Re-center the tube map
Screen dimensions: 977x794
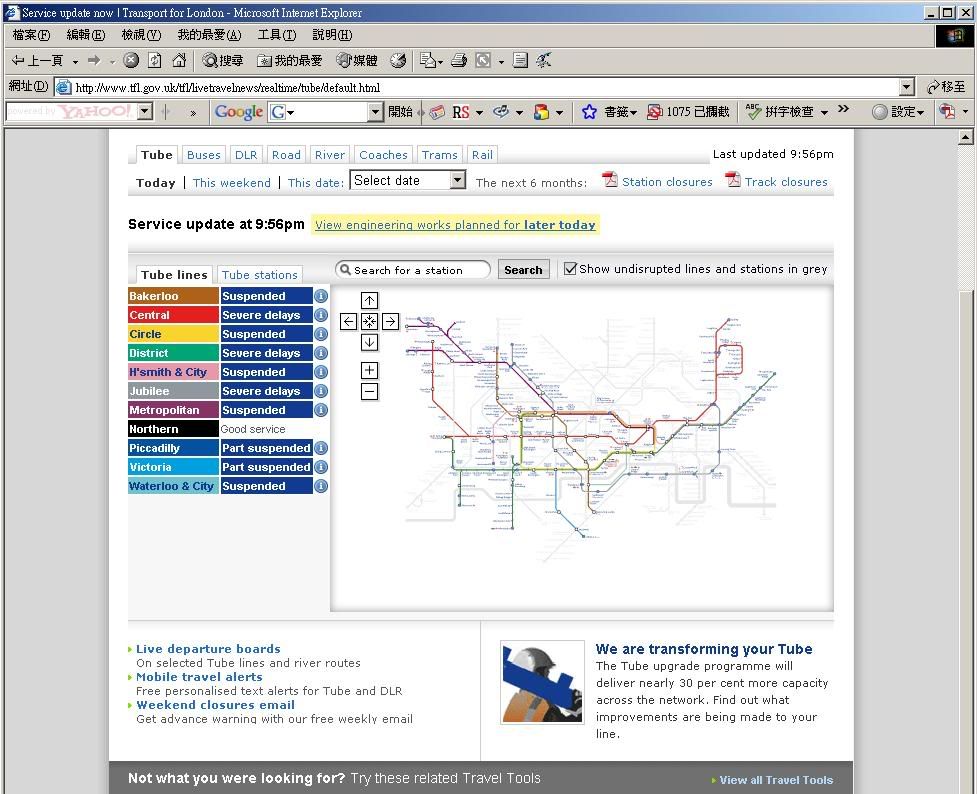(369, 322)
